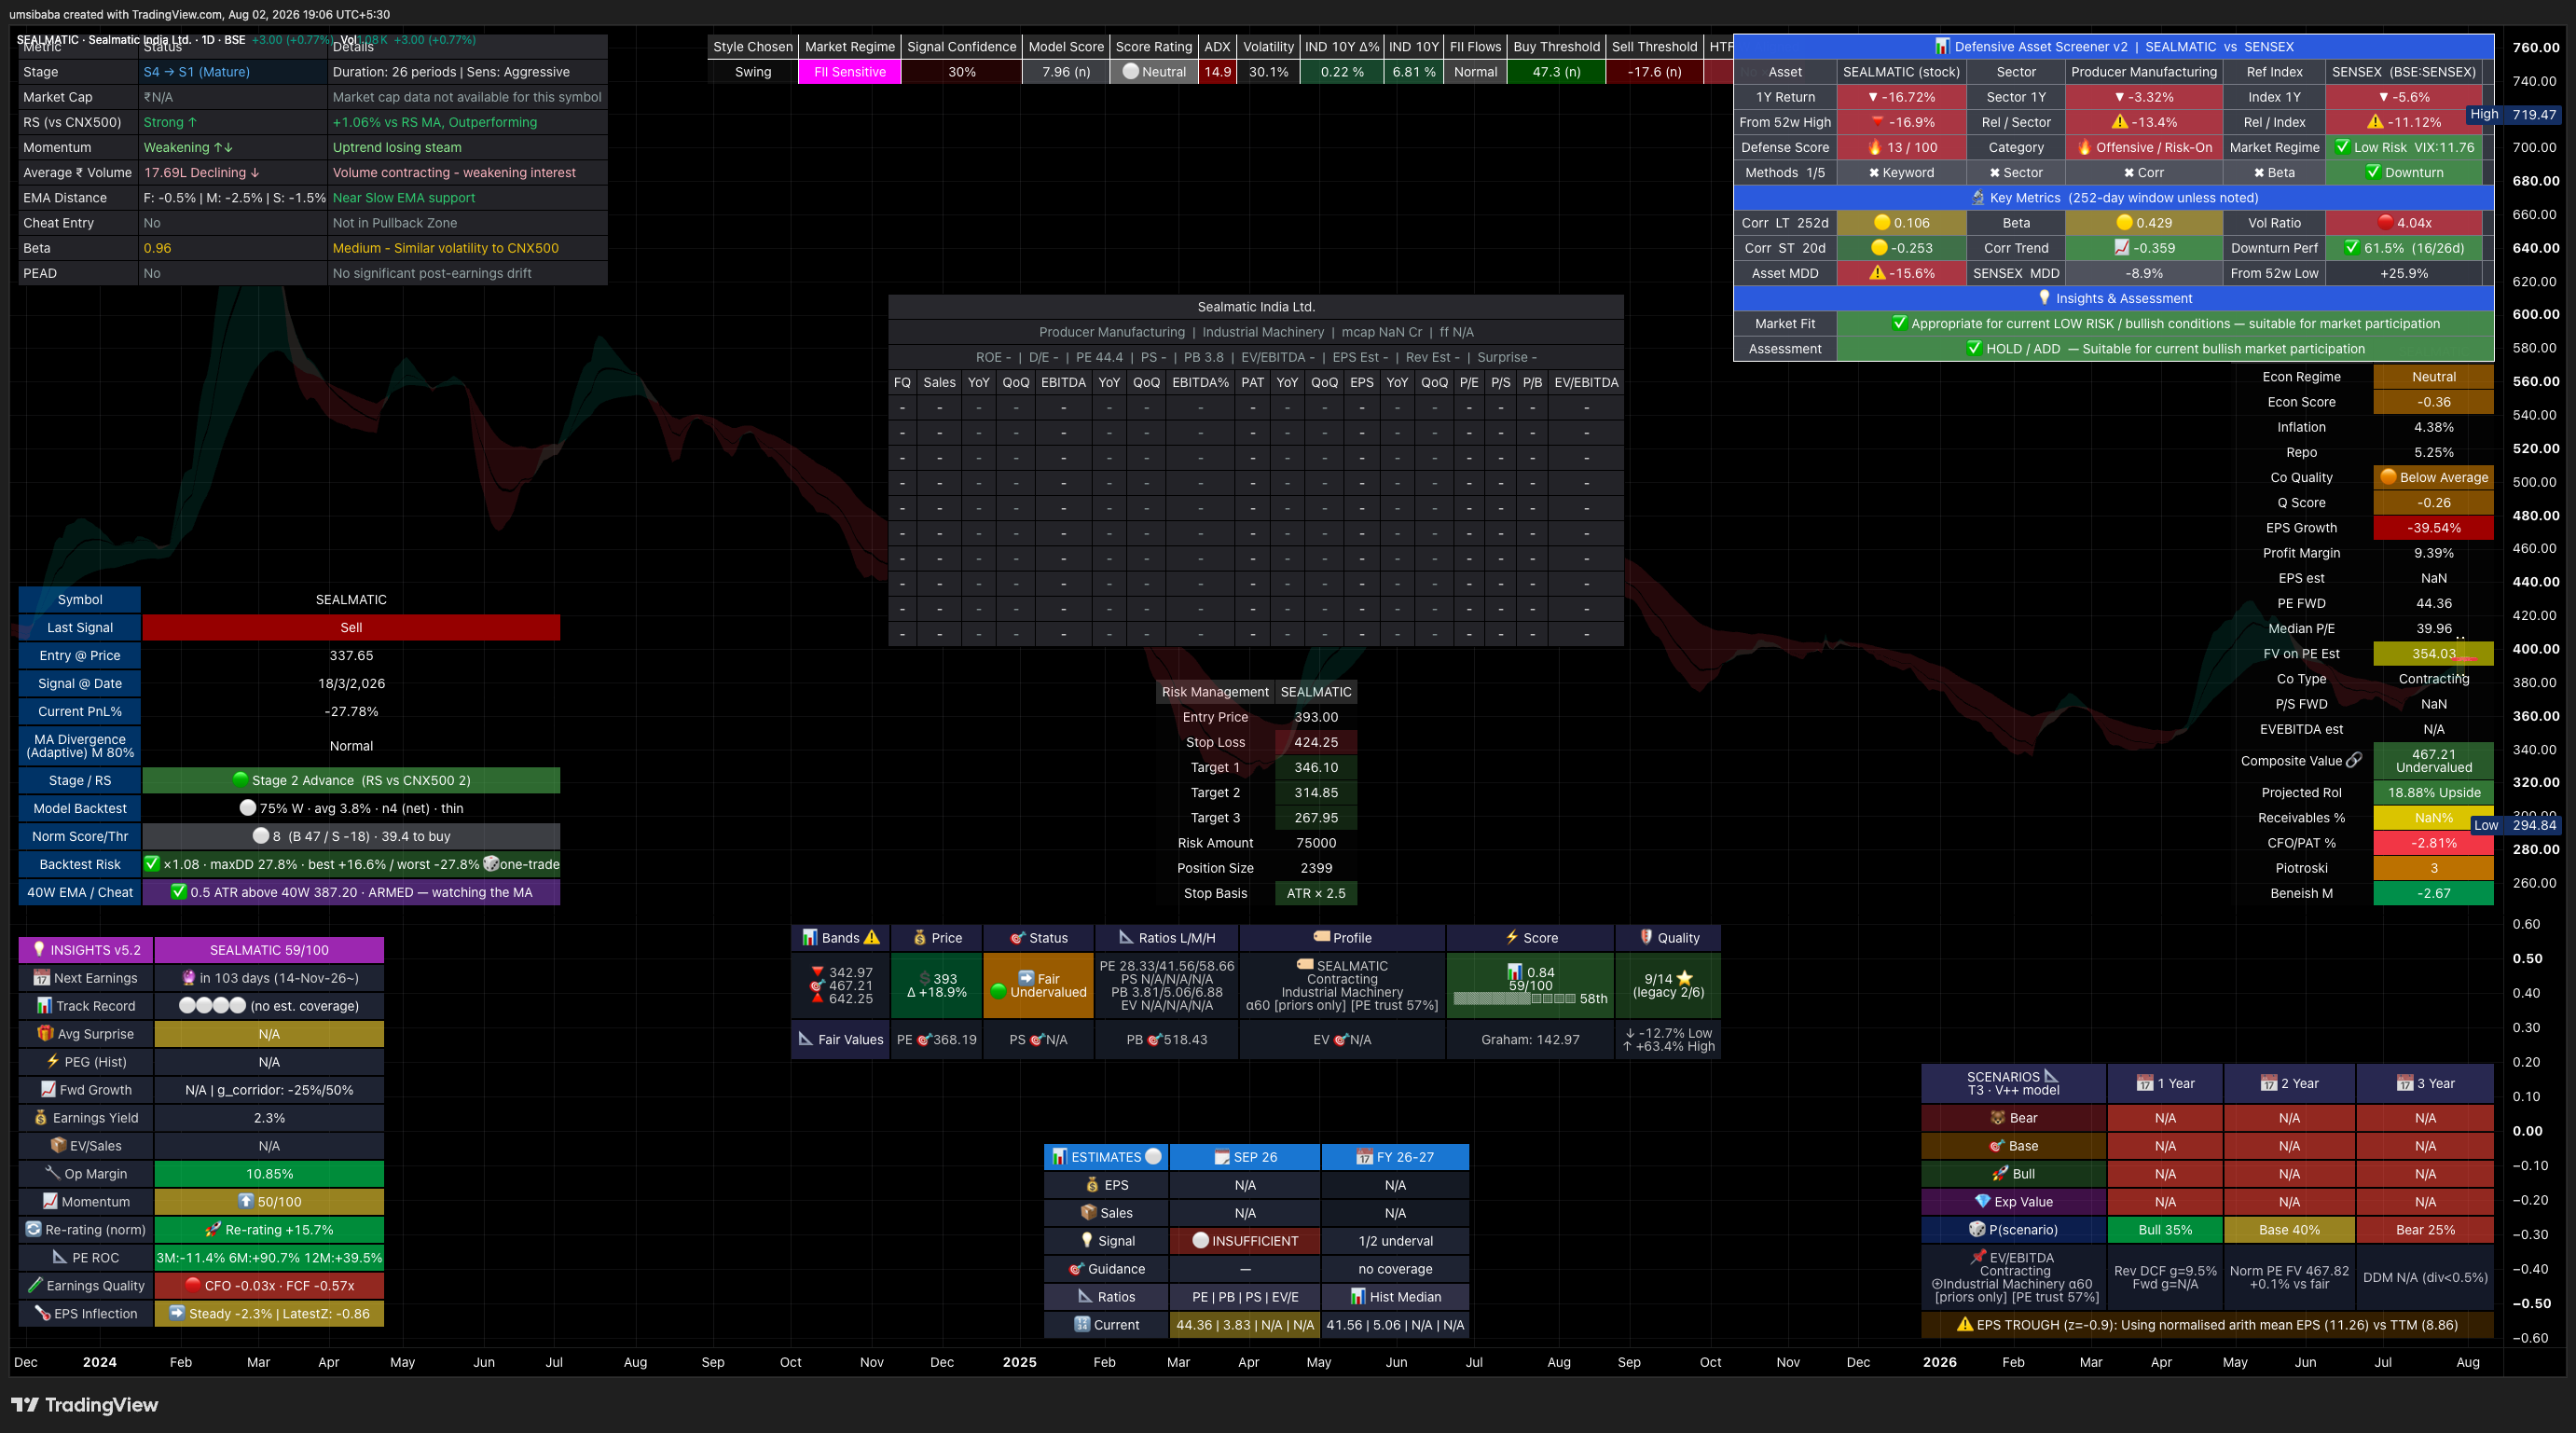Click the Stop Basis cell ATR × 2.5
The width and height of the screenshot is (2576, 1433).
(1316, 893)
